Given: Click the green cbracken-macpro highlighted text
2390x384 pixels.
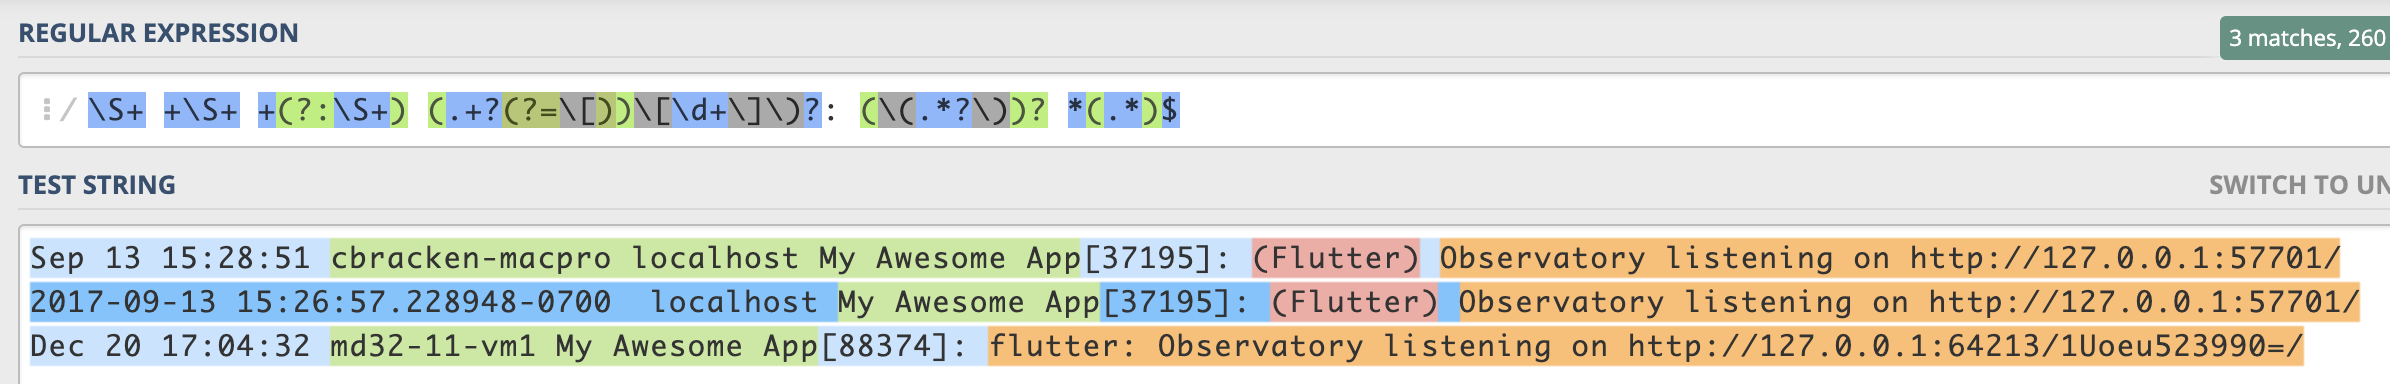Looking at the screenshot, I should click(470, 258).
